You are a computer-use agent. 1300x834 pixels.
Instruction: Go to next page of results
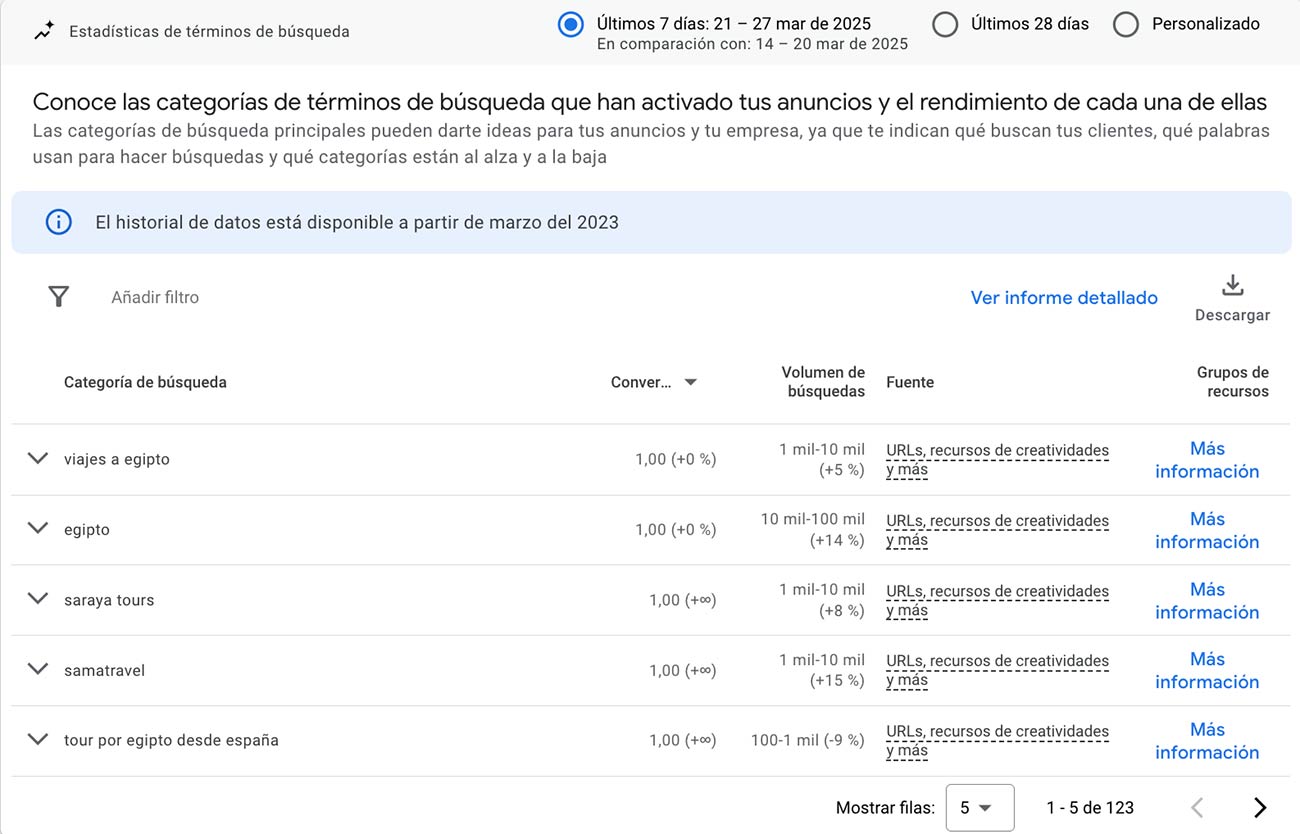[1259, 808]
